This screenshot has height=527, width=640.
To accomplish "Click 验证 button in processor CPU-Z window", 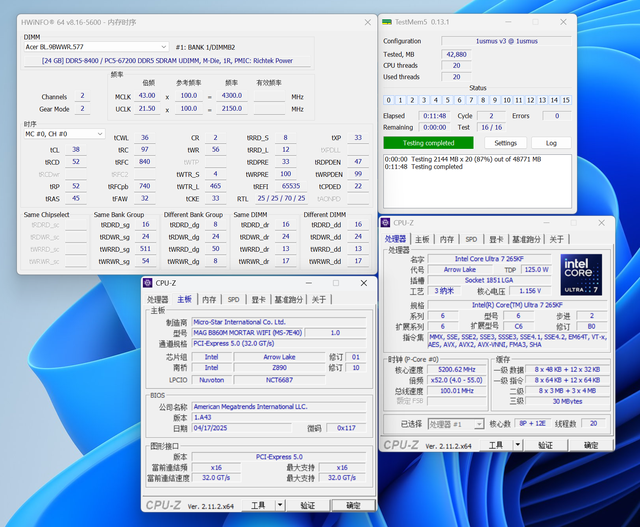I will (545, 445).
